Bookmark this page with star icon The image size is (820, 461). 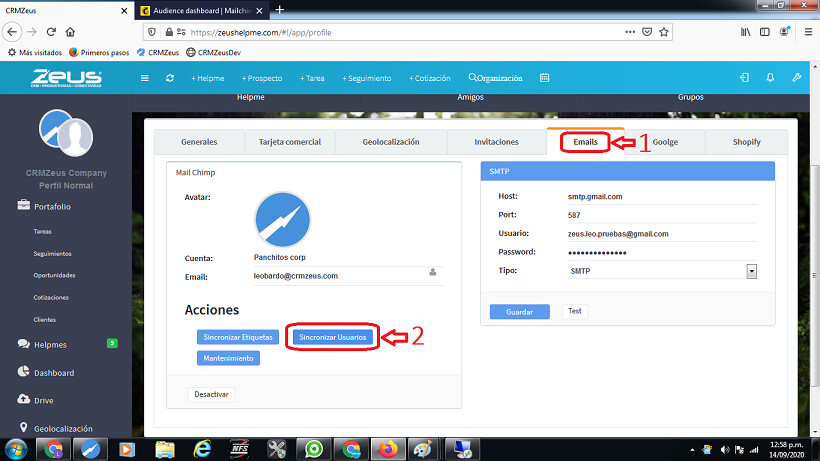[664, 32]
